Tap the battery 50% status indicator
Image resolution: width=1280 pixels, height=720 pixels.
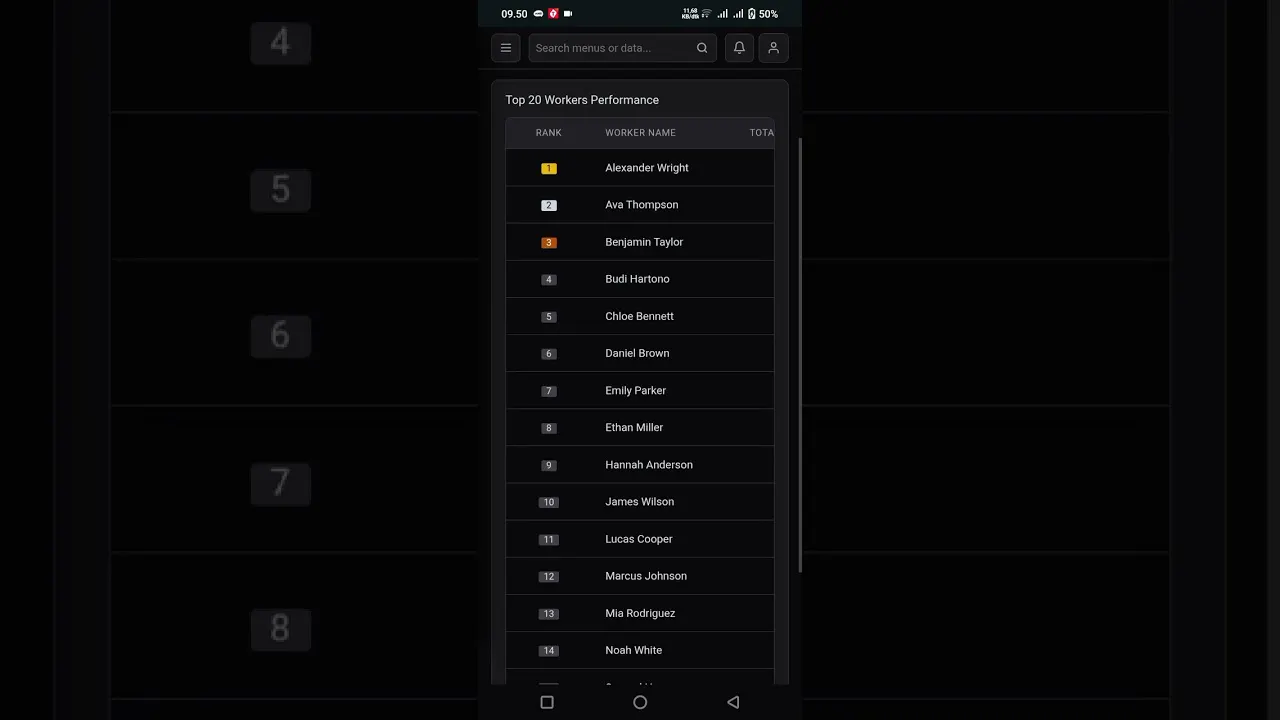pos(763,14)
